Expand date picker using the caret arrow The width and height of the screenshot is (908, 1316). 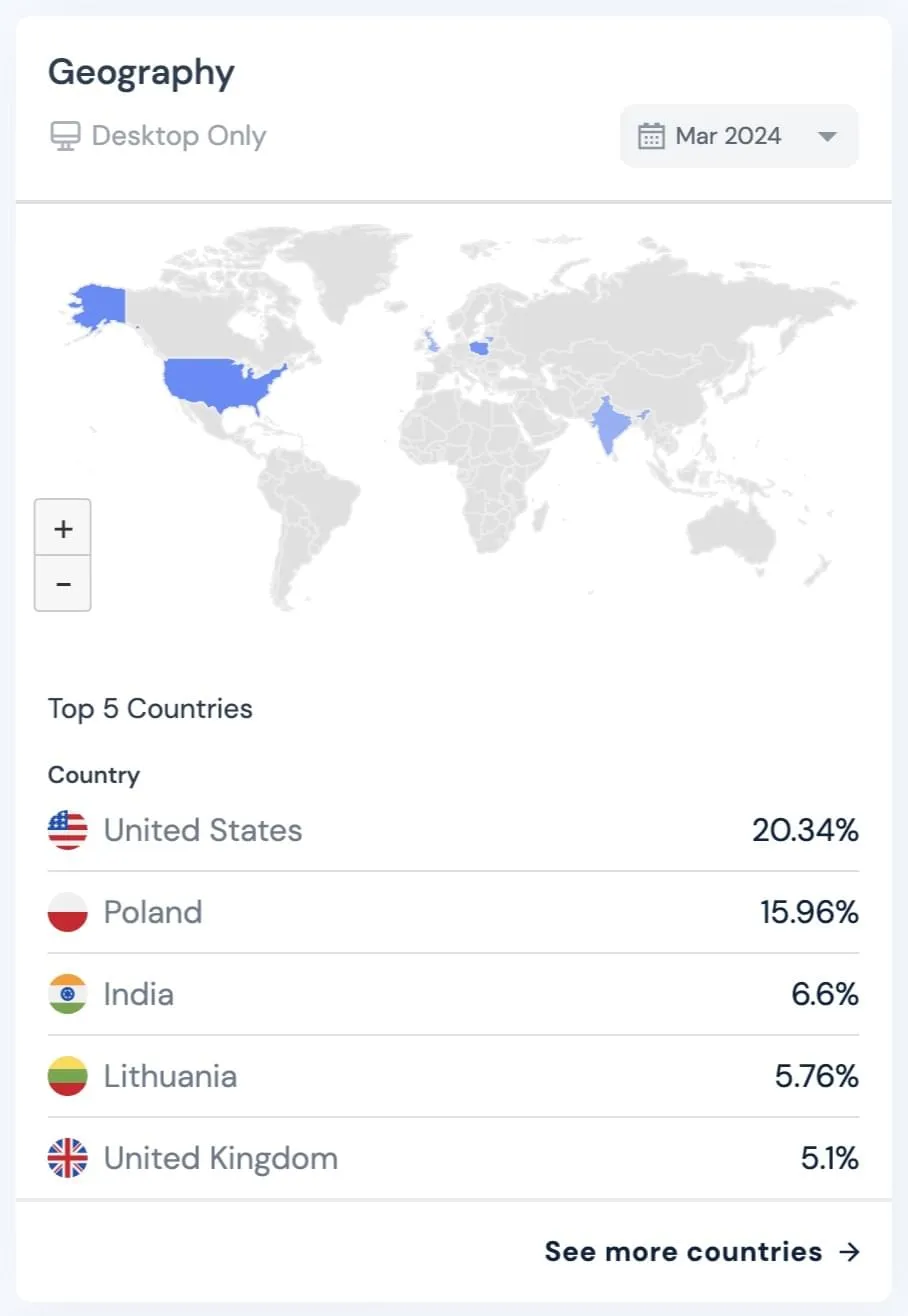point(827,137)
